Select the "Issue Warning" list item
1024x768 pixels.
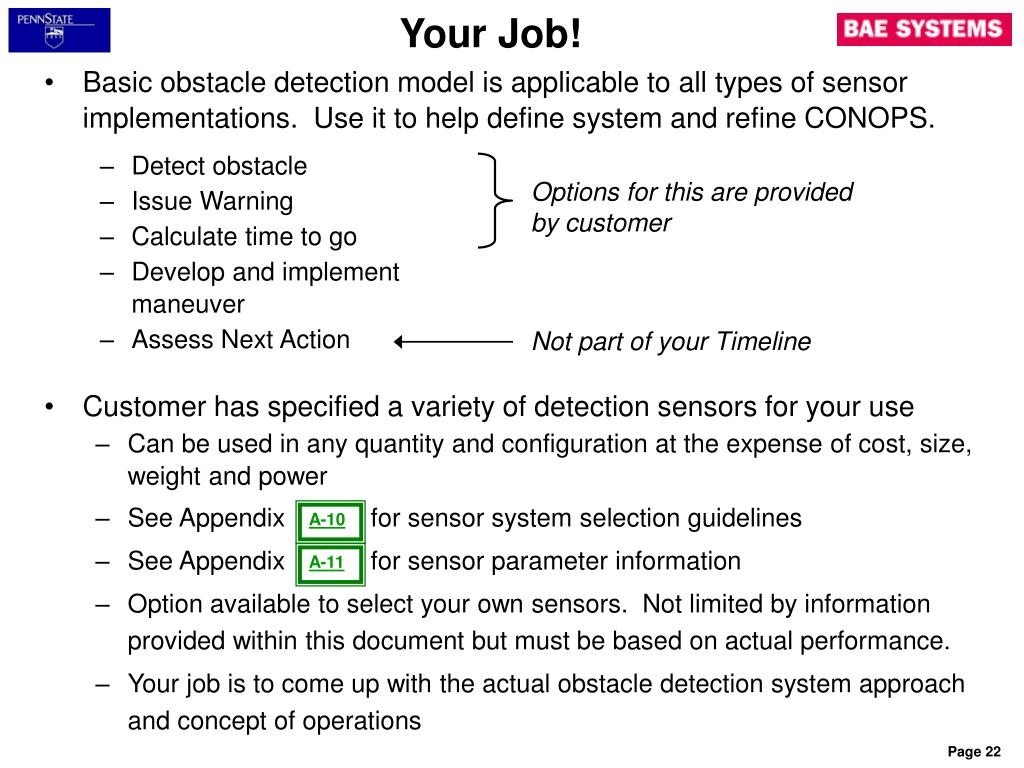212,201
